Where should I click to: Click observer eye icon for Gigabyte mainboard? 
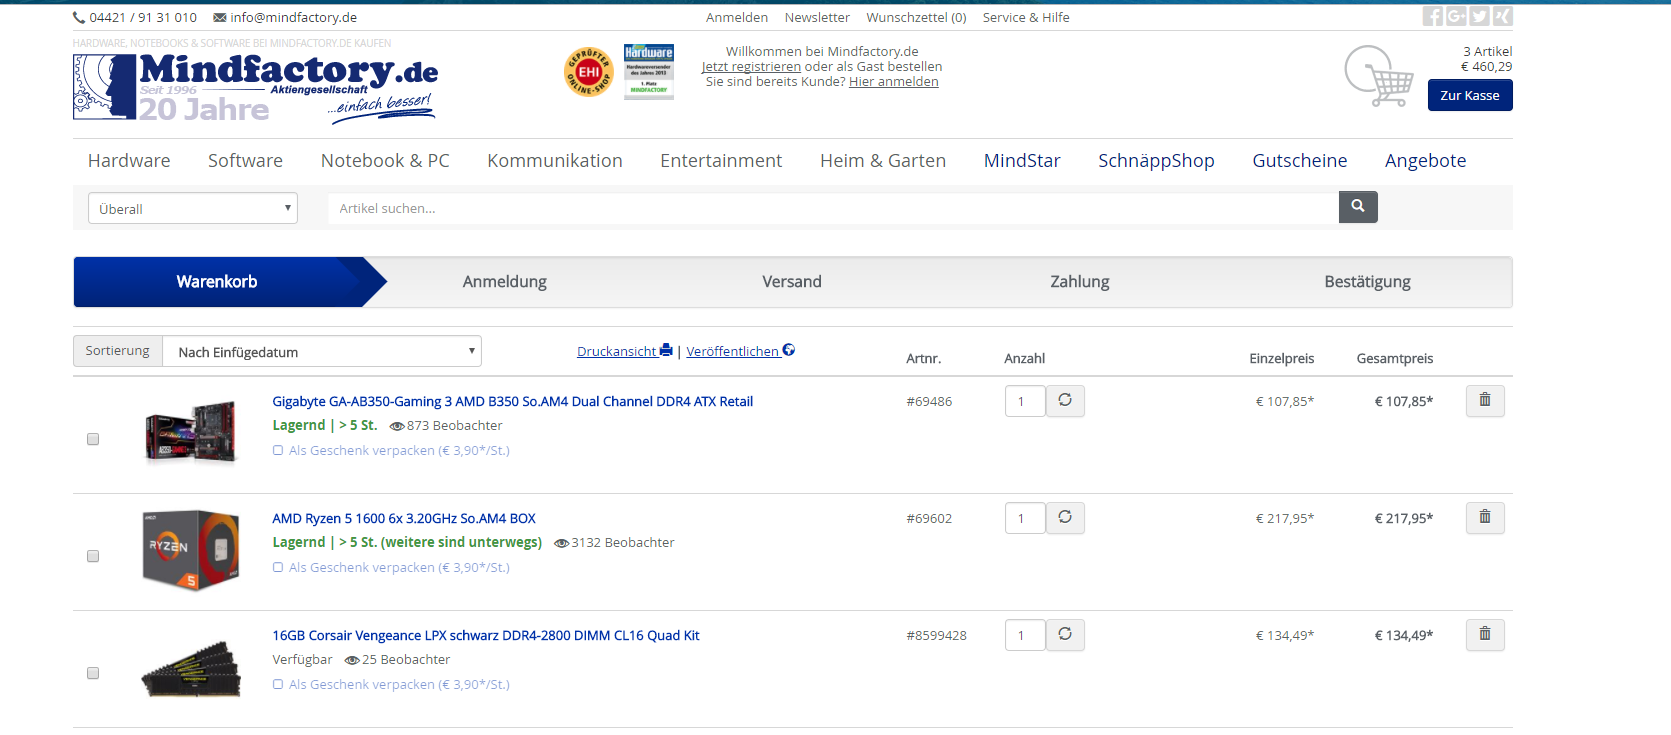click(397, 426)
